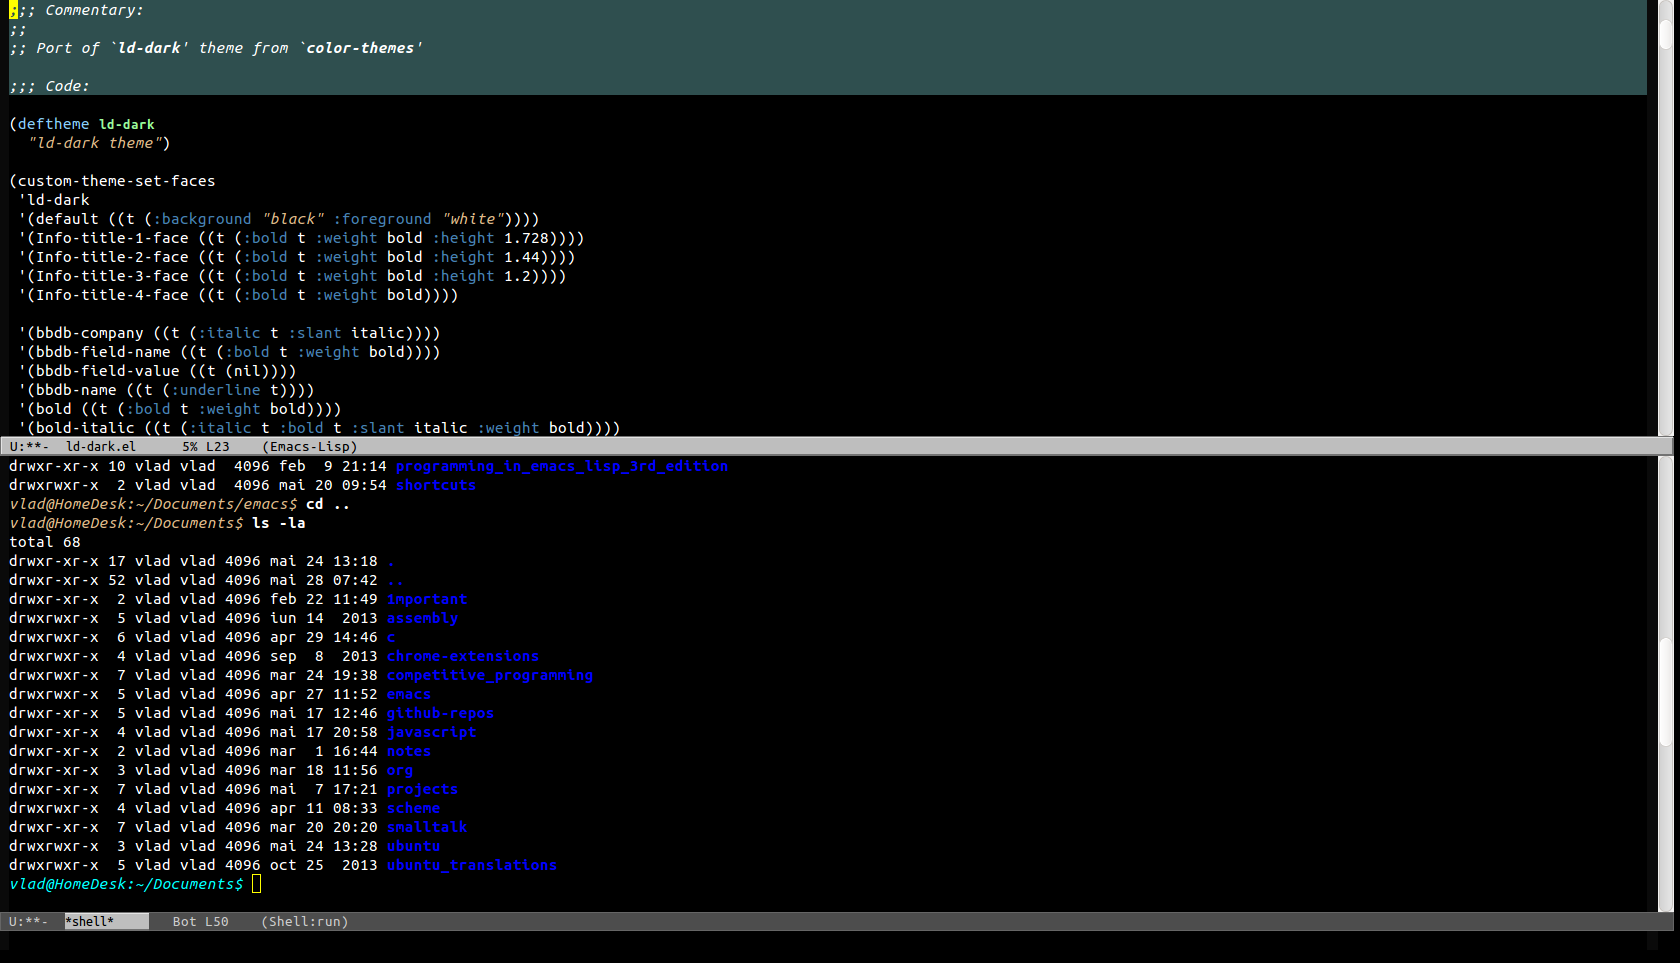Click the 'javascript' directory entry
Viewport: 1680px width, 963px height.
[431, 732]
